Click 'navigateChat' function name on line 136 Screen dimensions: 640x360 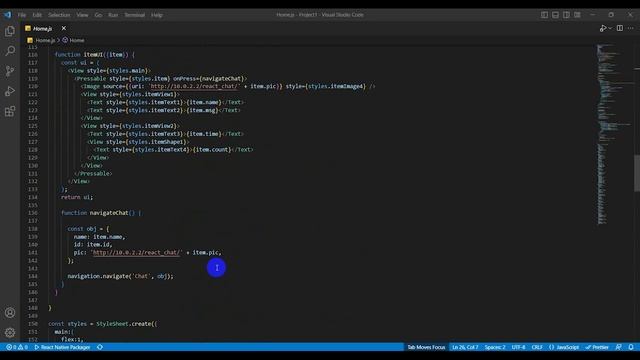pos(109,213)
